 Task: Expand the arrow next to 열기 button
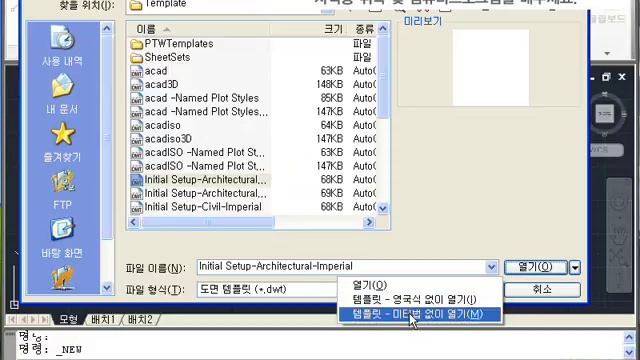pos(575,267)
